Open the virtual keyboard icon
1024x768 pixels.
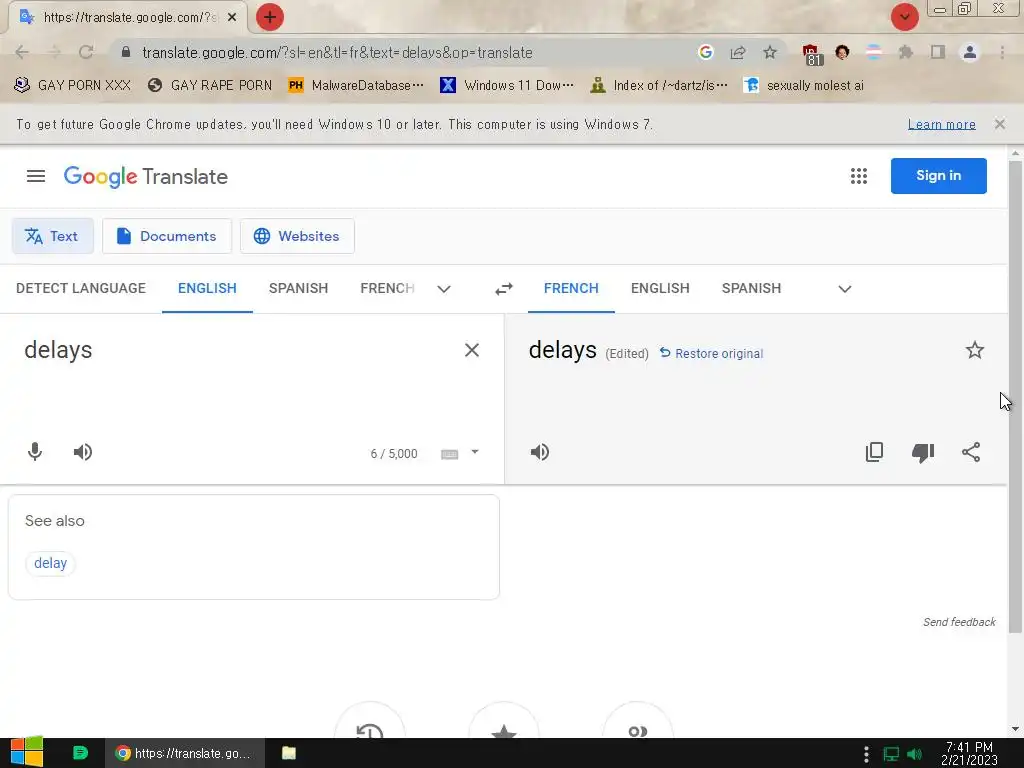pyautogui.click(x=449, y=454)
